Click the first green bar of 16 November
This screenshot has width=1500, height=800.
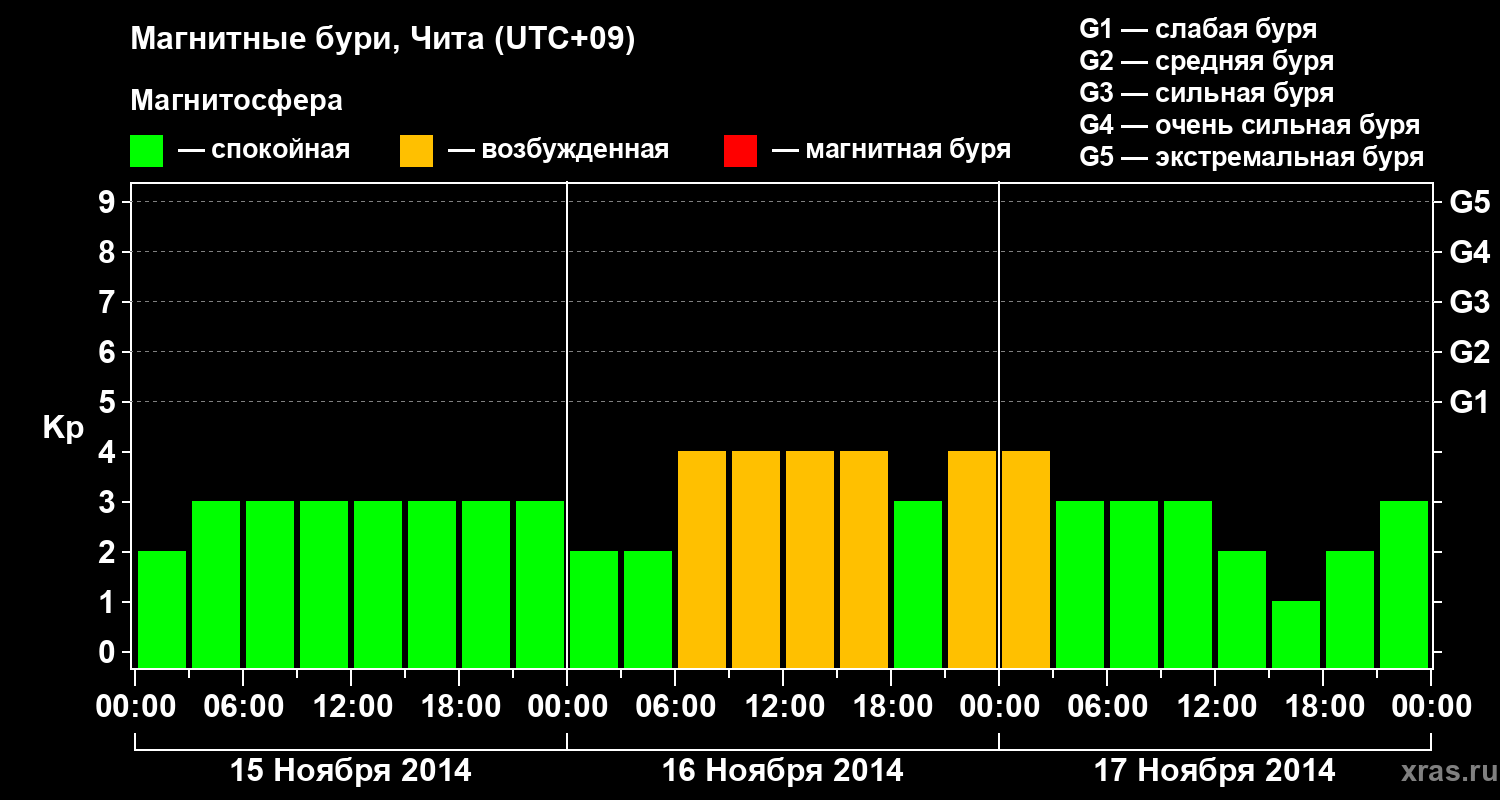(594, 609)
